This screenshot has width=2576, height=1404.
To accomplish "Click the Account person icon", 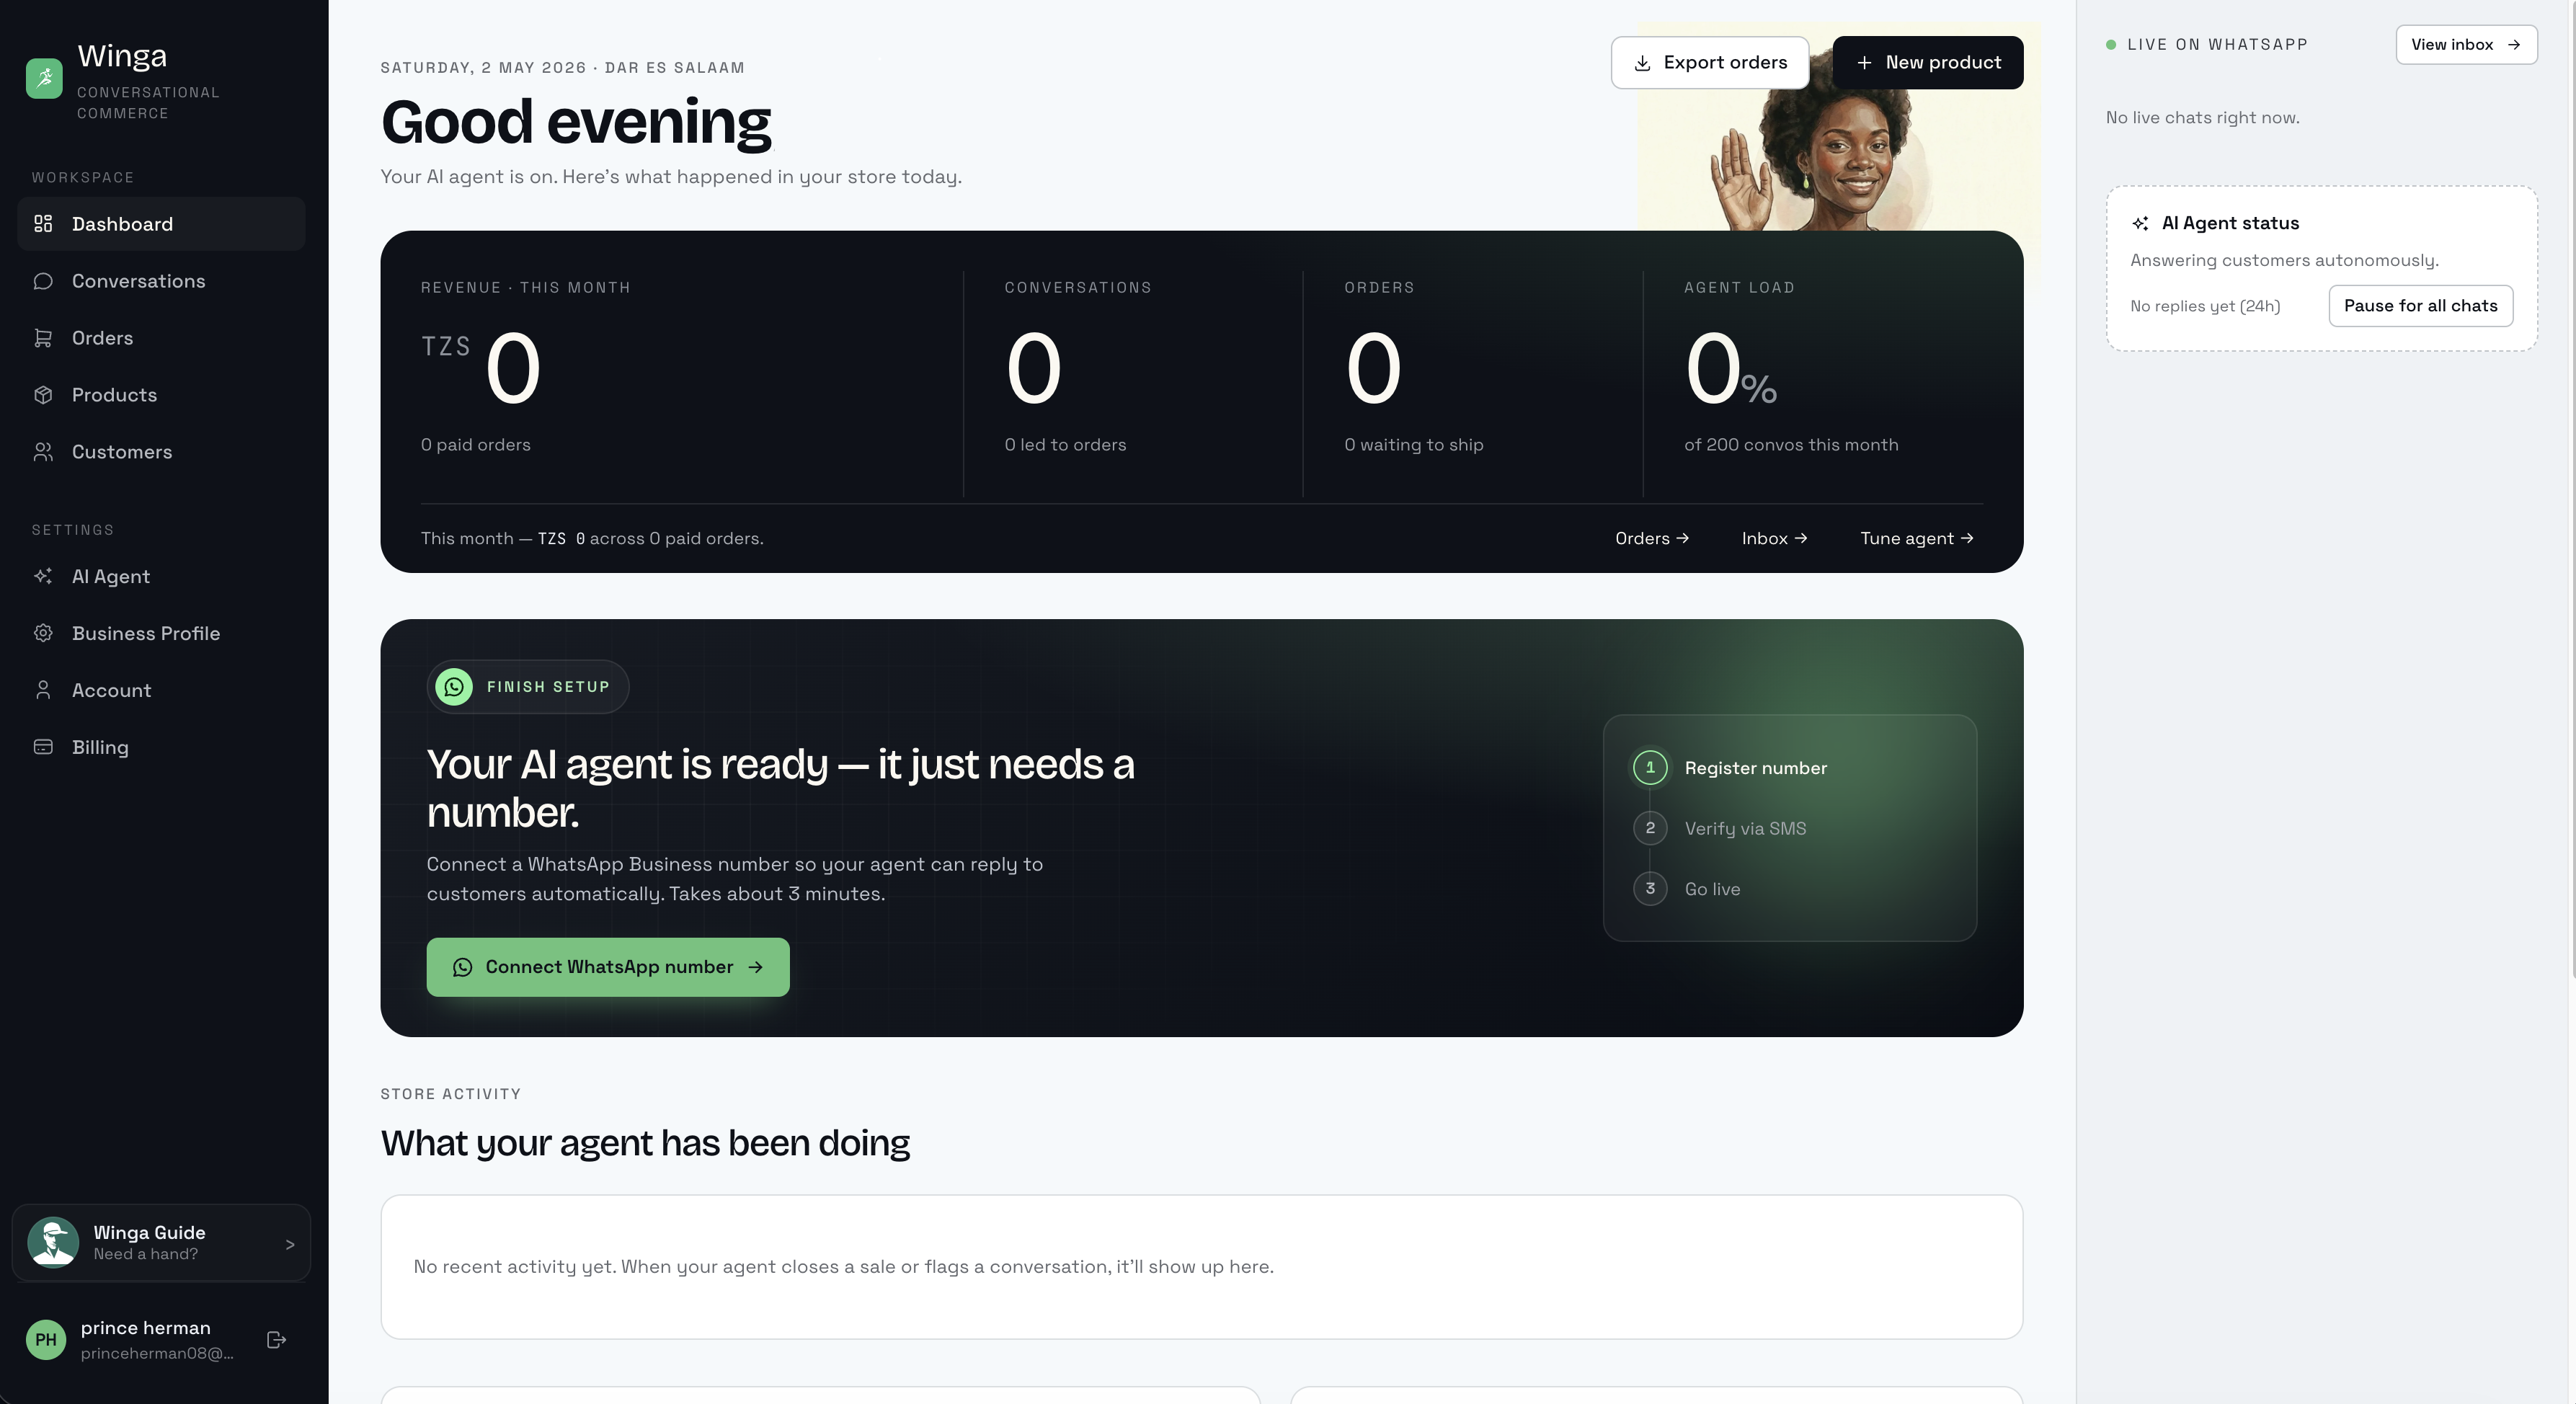I will [43, 690].
